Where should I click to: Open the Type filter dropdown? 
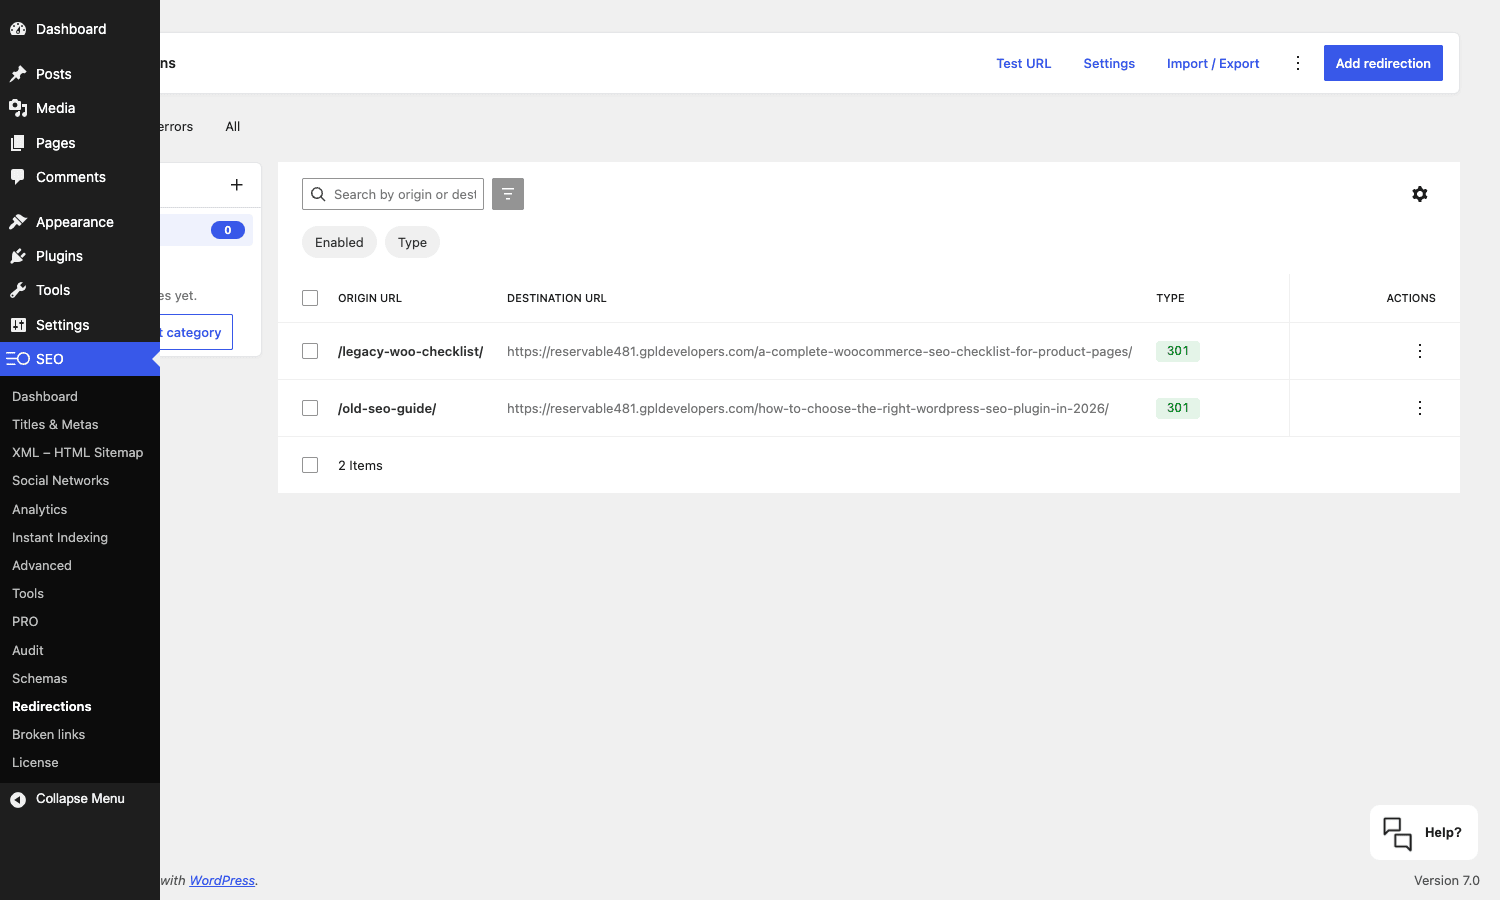point(412,242)
